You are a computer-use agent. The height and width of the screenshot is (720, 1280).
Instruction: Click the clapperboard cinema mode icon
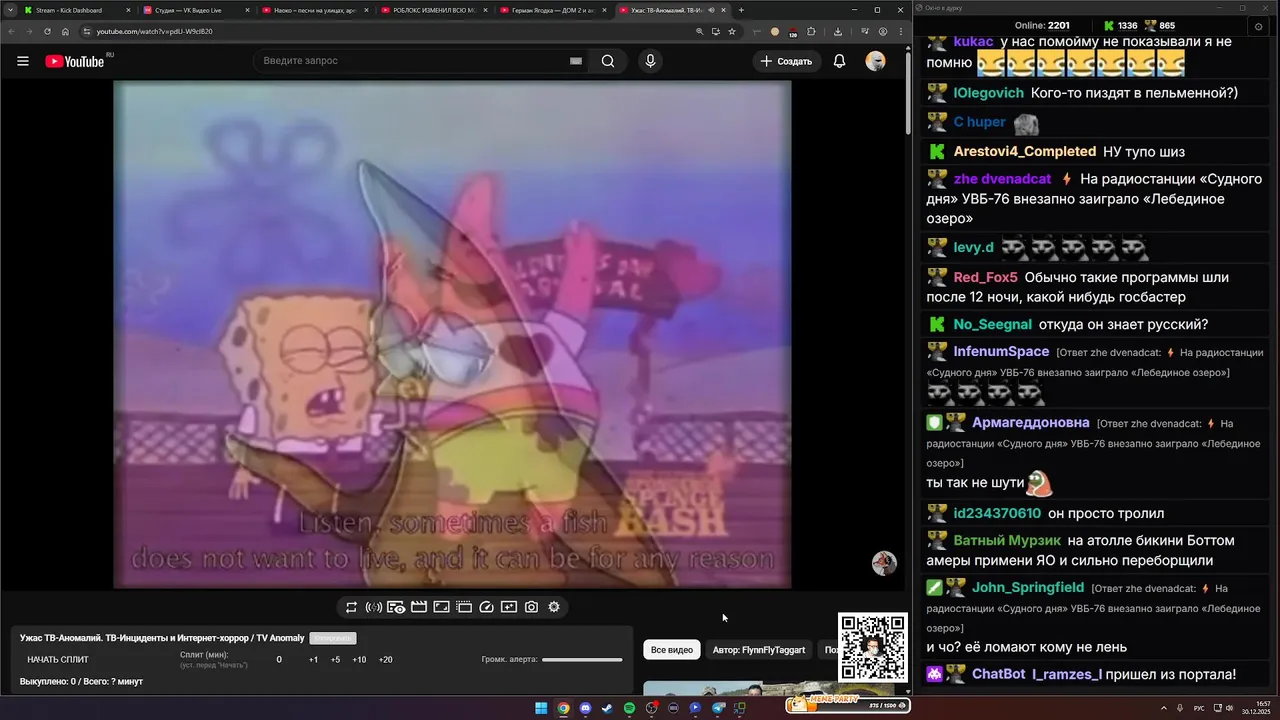coord(419,607)
